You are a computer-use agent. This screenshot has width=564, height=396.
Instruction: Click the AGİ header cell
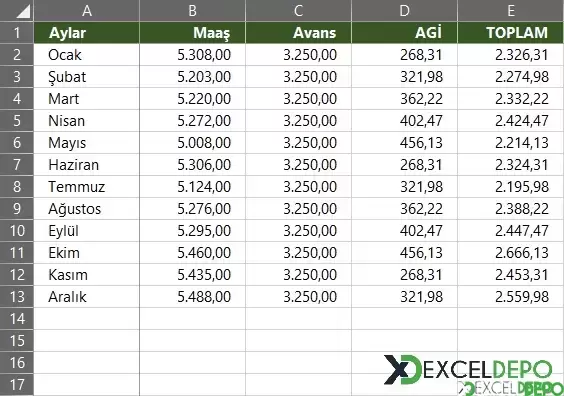click(404, 33)
